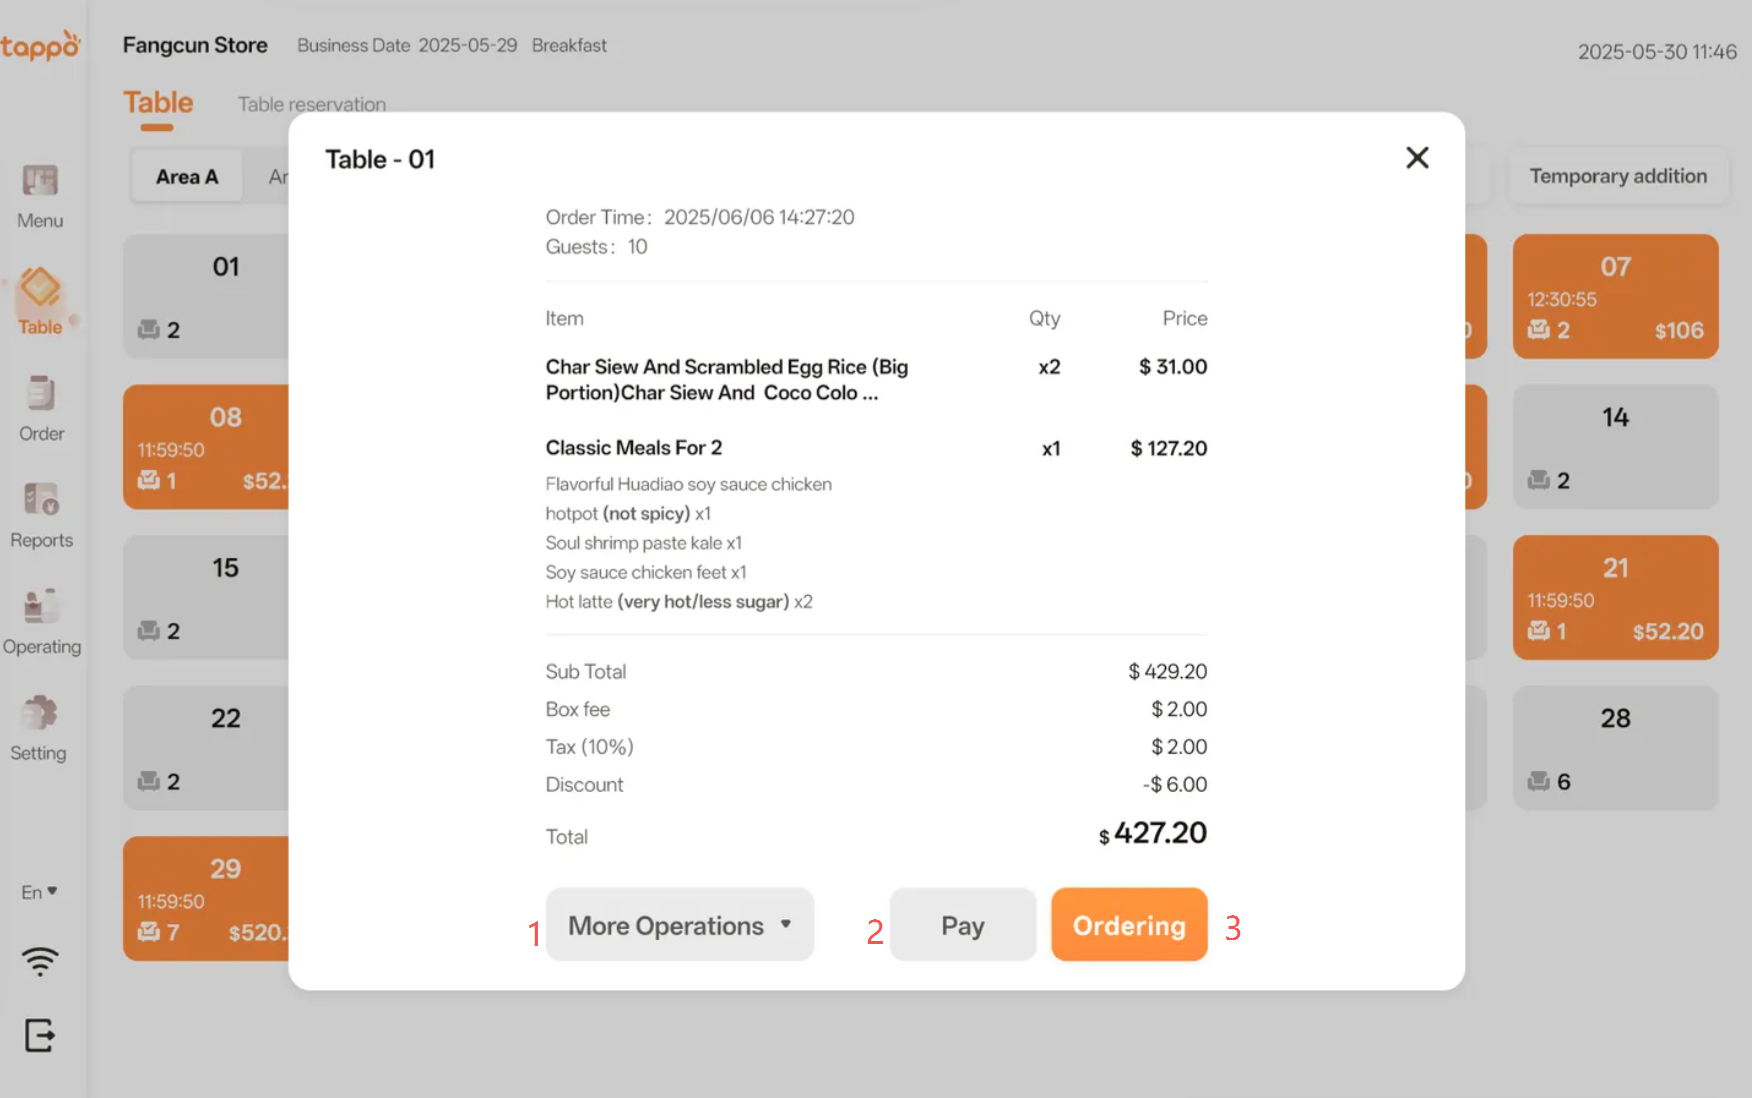Click the Temporary addition button
This screenshot has width=1752, height=1098.
click(1617, 176)
